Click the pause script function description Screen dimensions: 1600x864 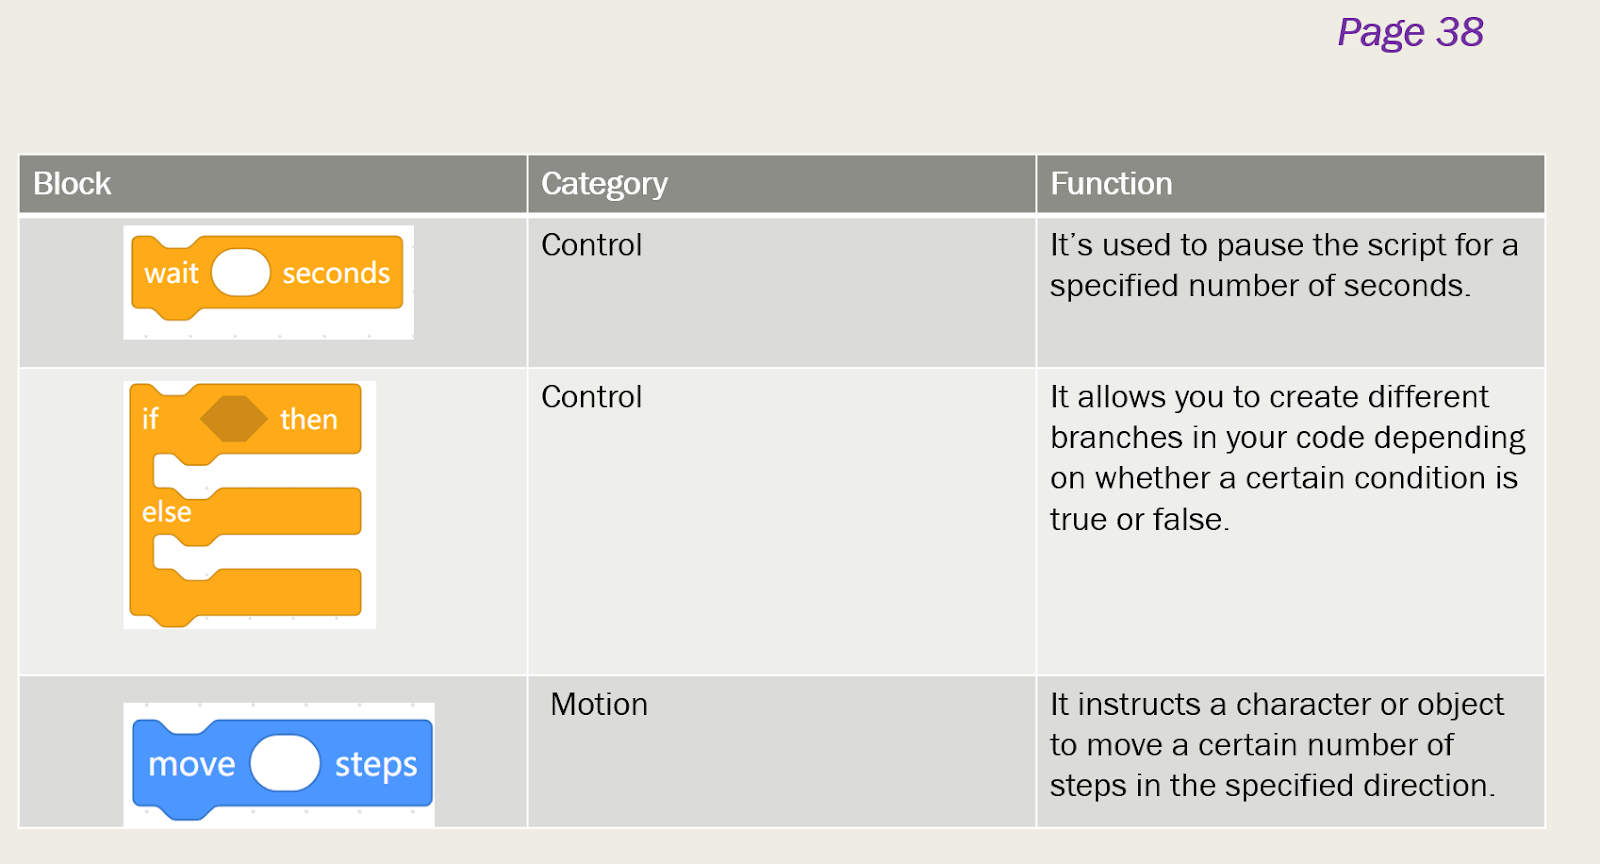tap(1284, 265)
